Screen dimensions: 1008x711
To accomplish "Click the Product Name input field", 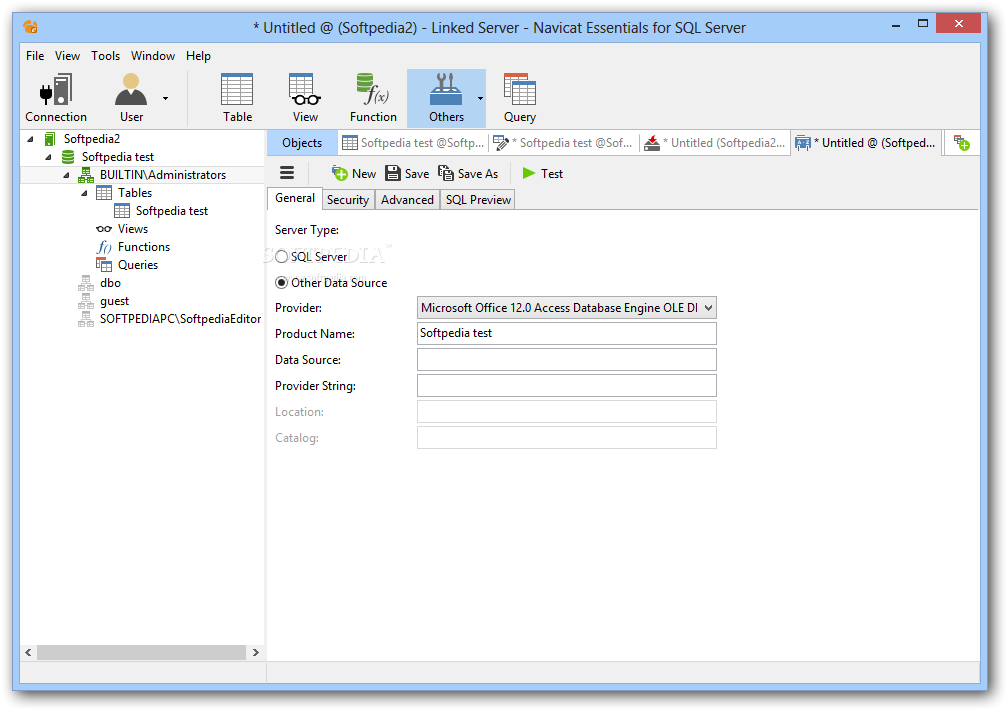I will [x=566, y=333].
